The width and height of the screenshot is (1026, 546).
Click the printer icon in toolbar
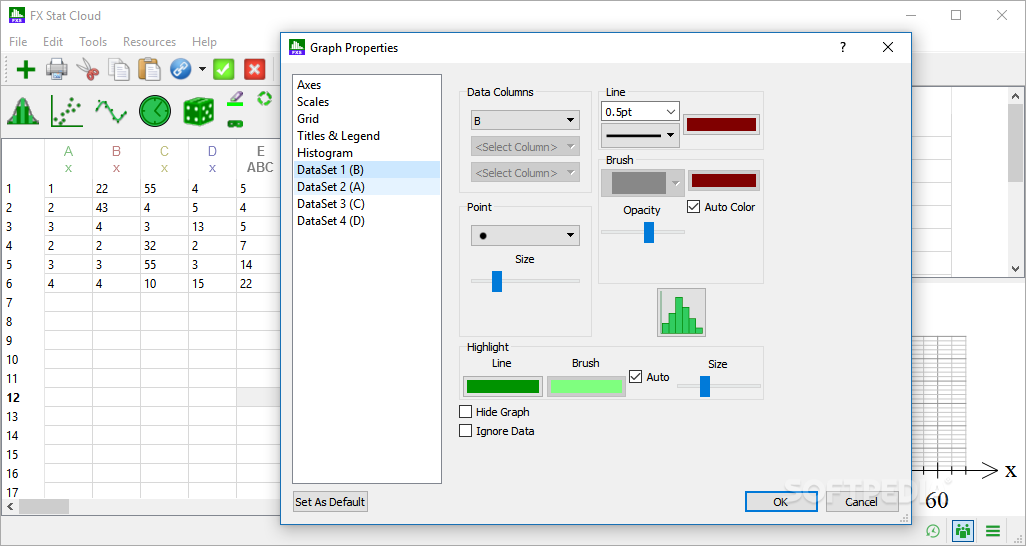coord(56,69)
